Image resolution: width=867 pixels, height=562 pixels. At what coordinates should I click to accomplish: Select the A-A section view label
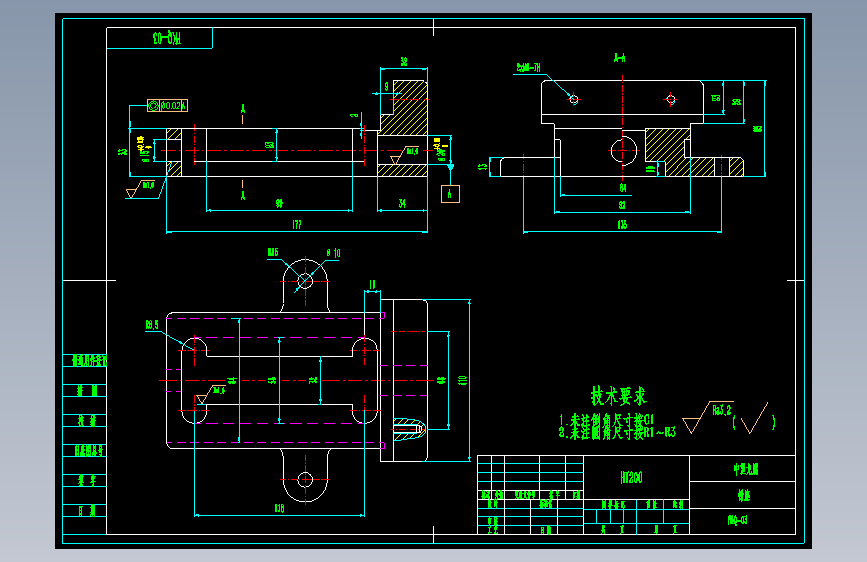620,58
